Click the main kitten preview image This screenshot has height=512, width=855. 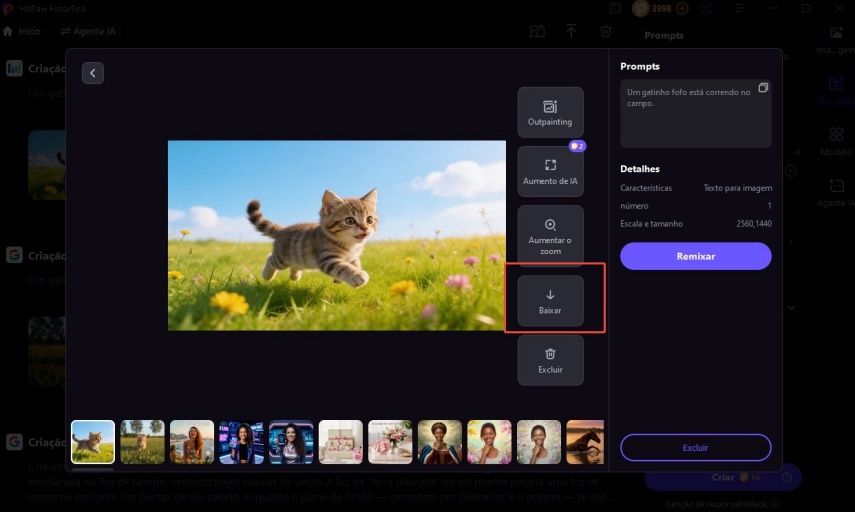(x=336, y=235)
